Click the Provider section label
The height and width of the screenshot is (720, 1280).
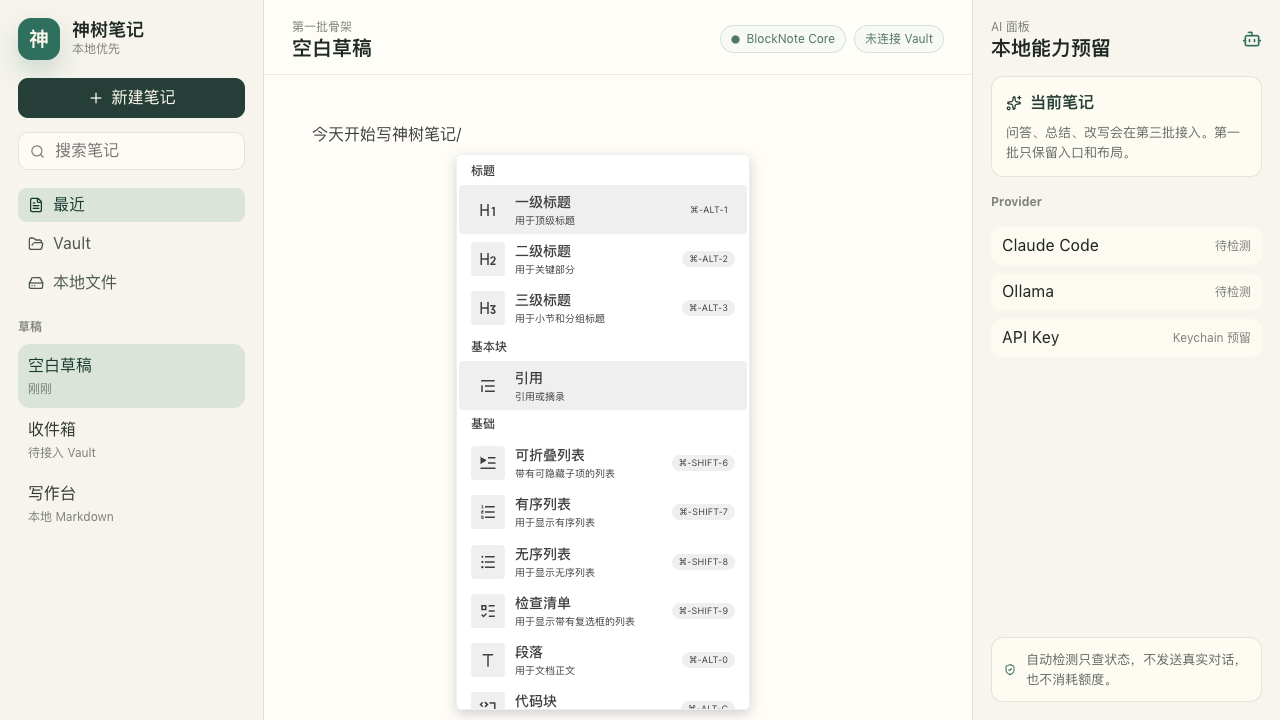pos(1017,202)
